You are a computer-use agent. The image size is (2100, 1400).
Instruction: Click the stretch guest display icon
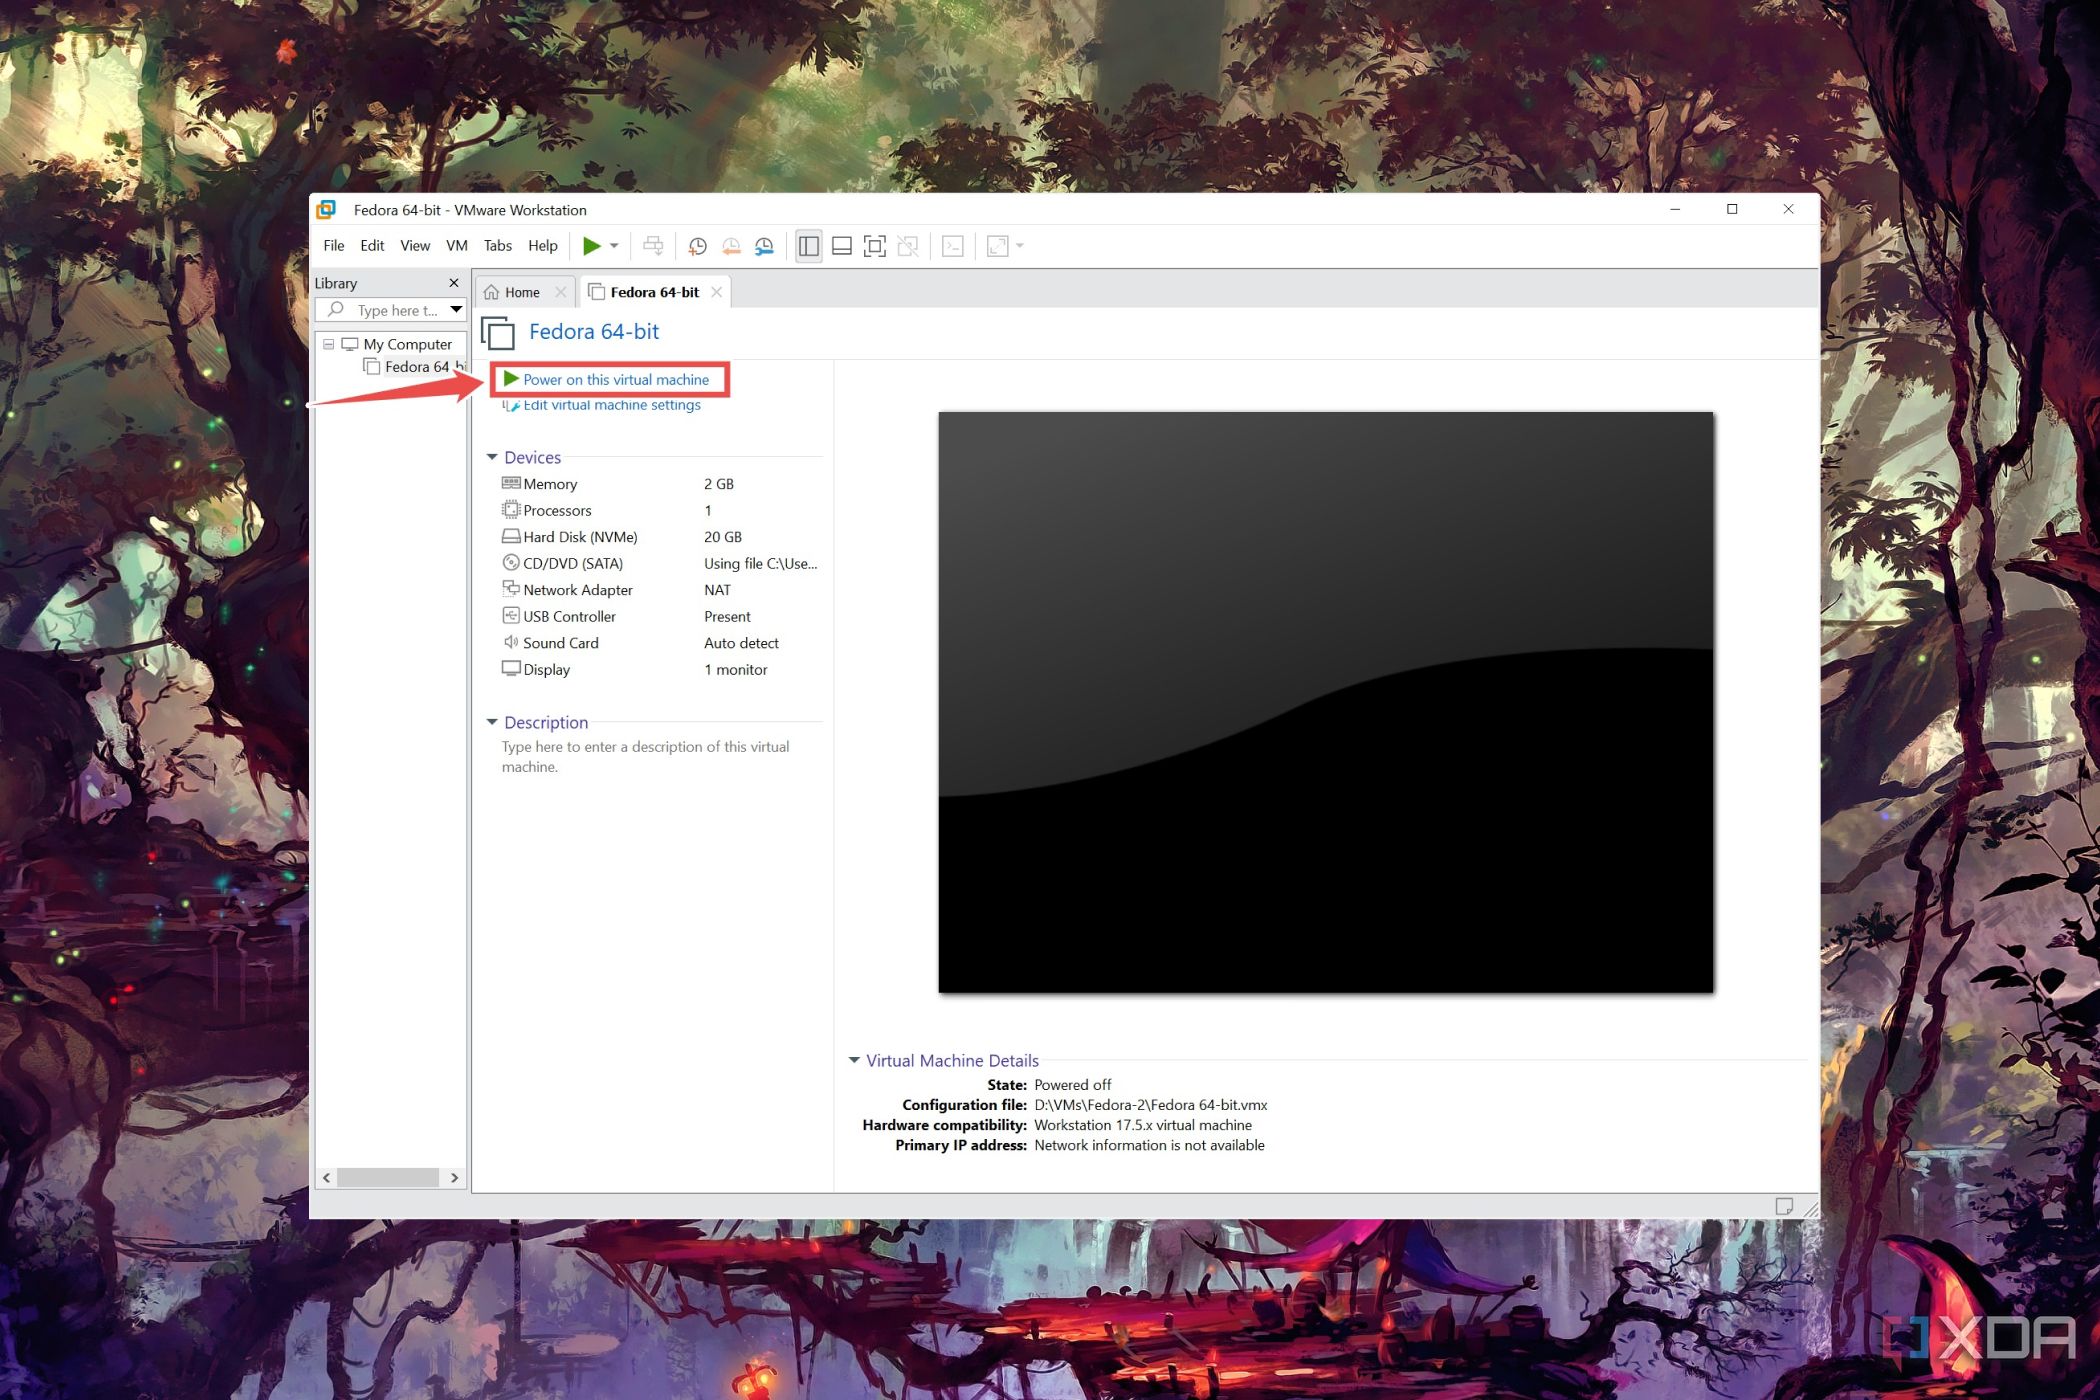997,246
